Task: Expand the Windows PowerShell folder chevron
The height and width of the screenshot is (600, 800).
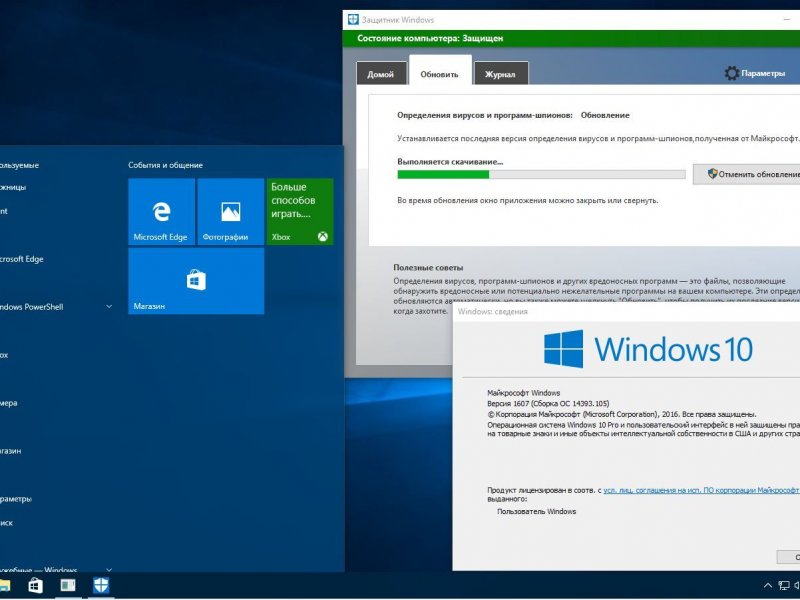Action: point(109,307)
